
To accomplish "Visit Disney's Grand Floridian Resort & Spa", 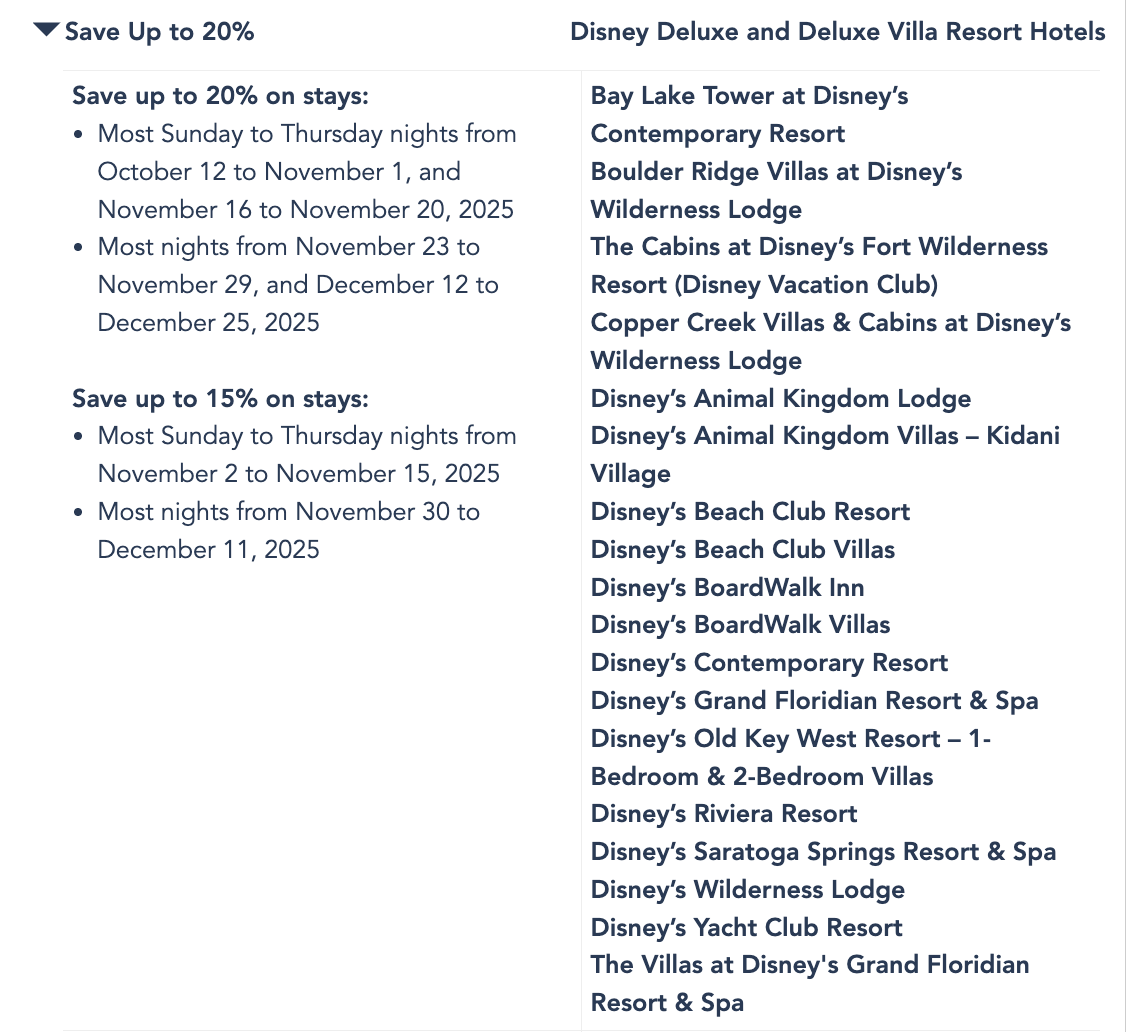I will 814,701.
